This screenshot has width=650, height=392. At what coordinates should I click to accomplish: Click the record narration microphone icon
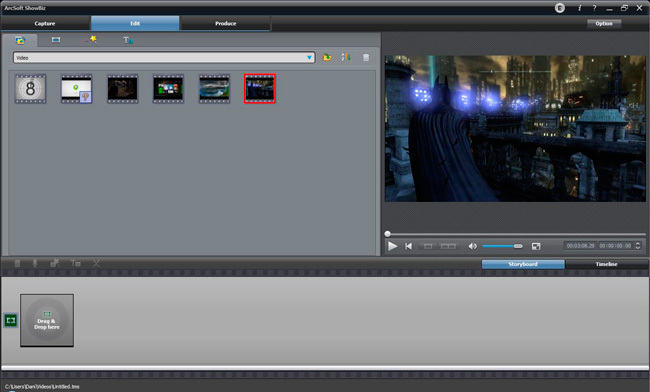(35, 263)
